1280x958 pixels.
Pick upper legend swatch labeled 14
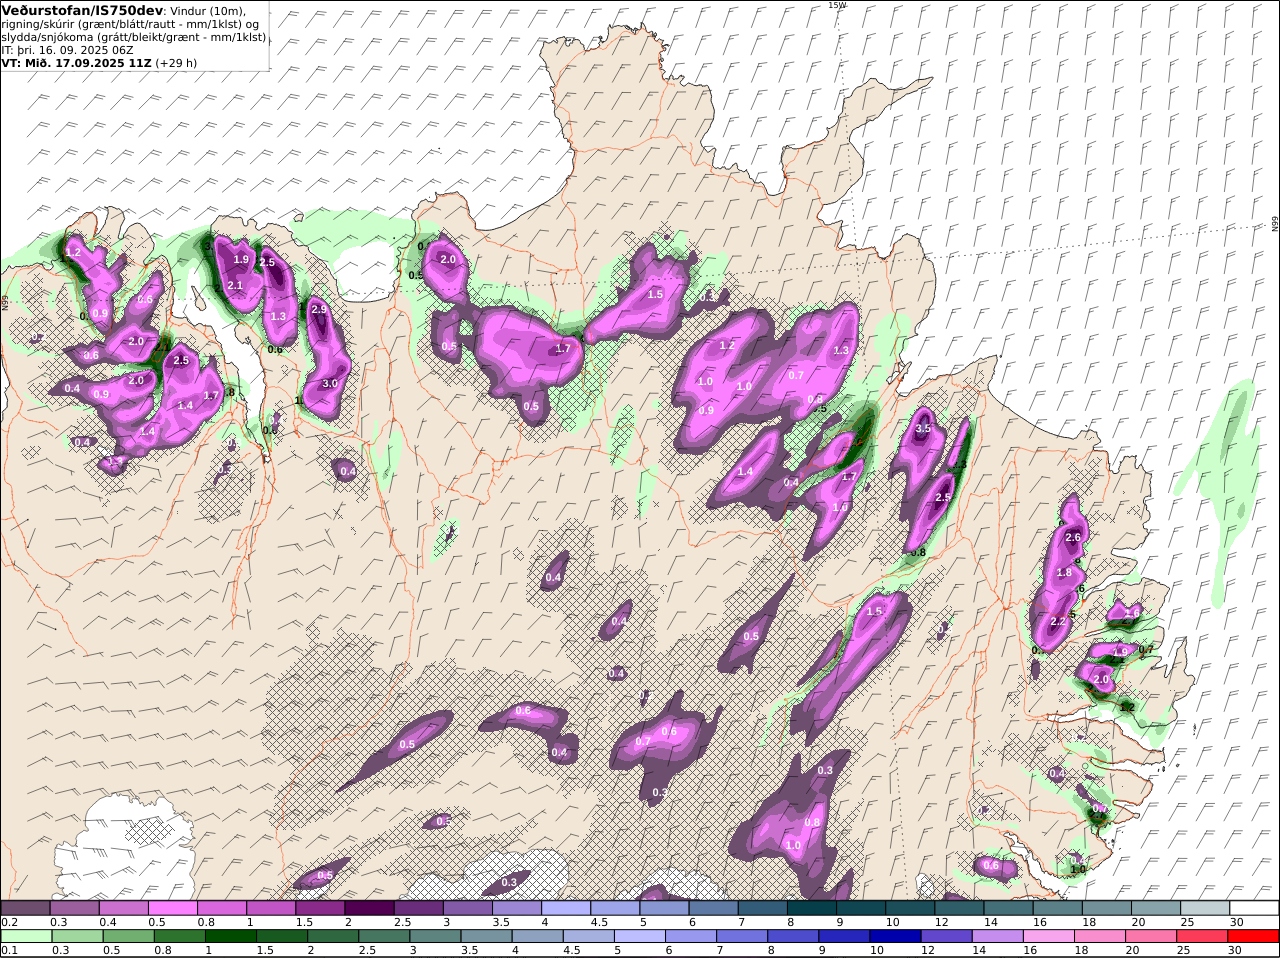pyautogui.click(x=1008, y=908)
